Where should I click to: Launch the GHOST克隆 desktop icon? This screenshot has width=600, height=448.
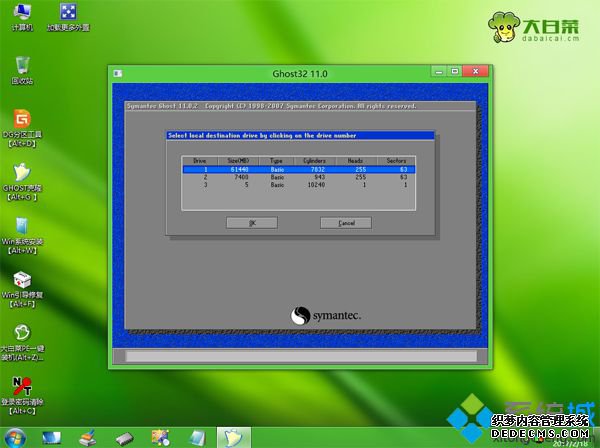click(22, 182)
